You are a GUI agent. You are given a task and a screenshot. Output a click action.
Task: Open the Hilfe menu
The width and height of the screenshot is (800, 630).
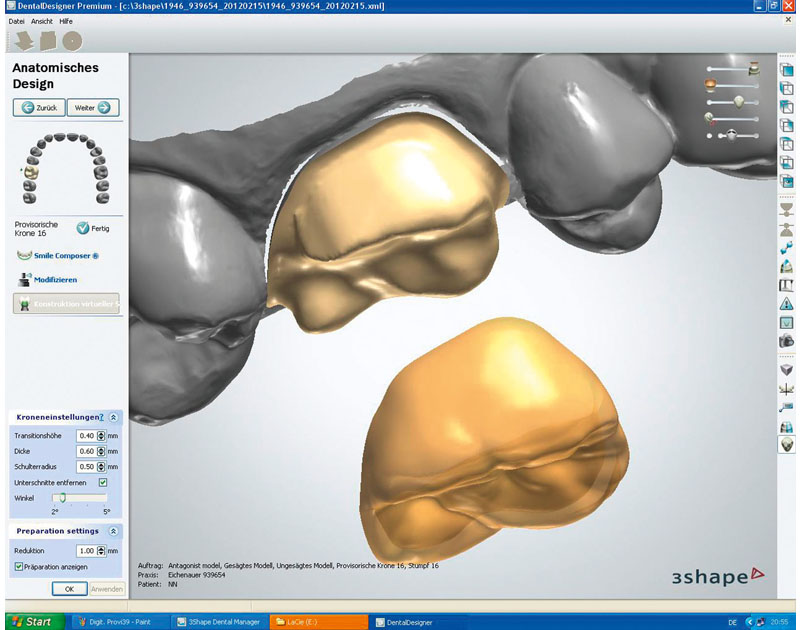coord(66,21)
